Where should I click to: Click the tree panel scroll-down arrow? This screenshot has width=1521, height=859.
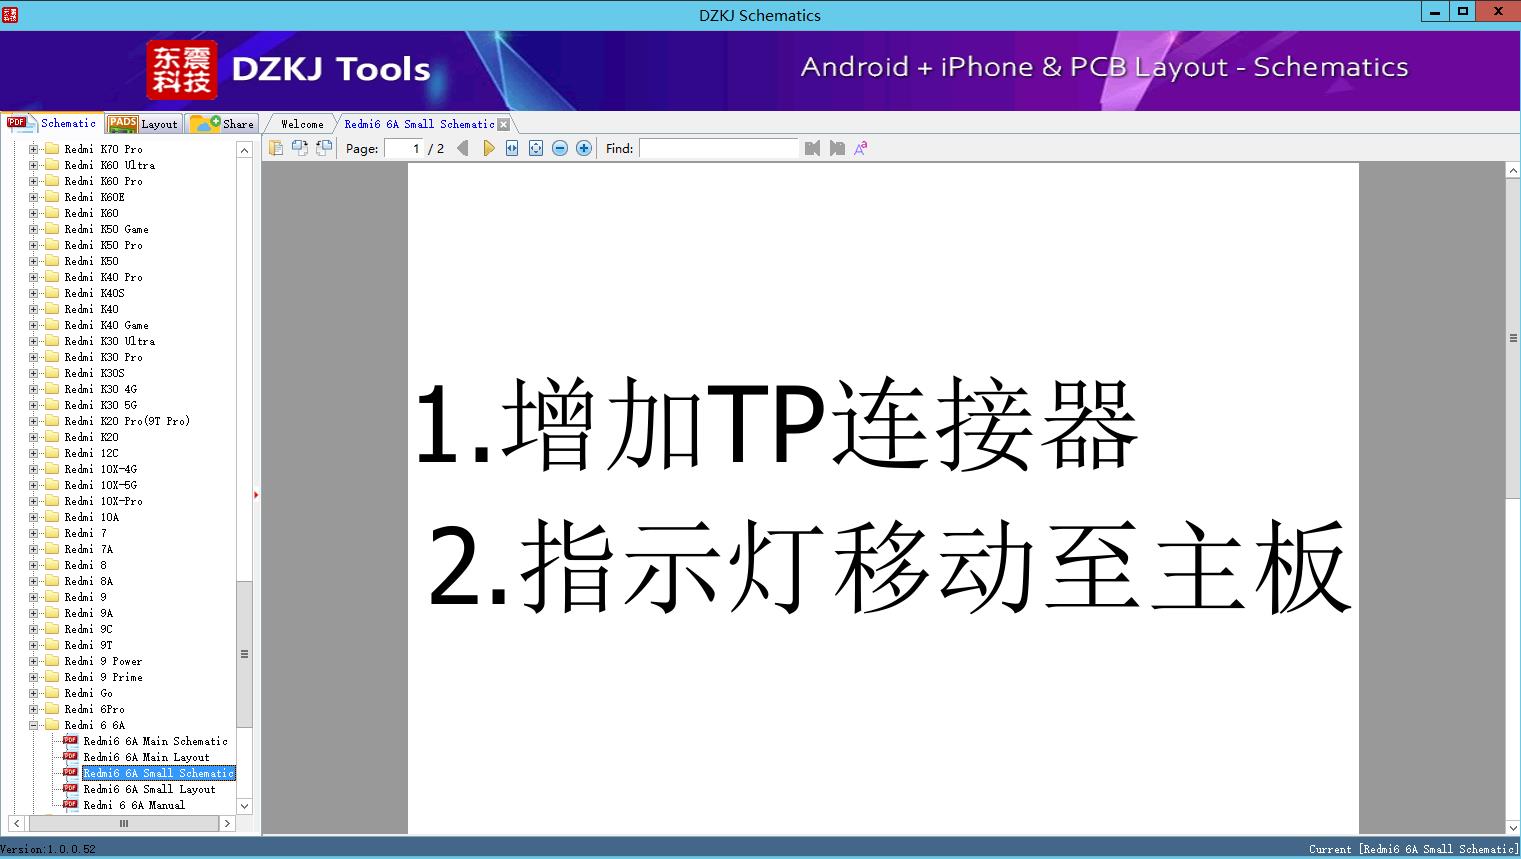(x=244, y=806)
